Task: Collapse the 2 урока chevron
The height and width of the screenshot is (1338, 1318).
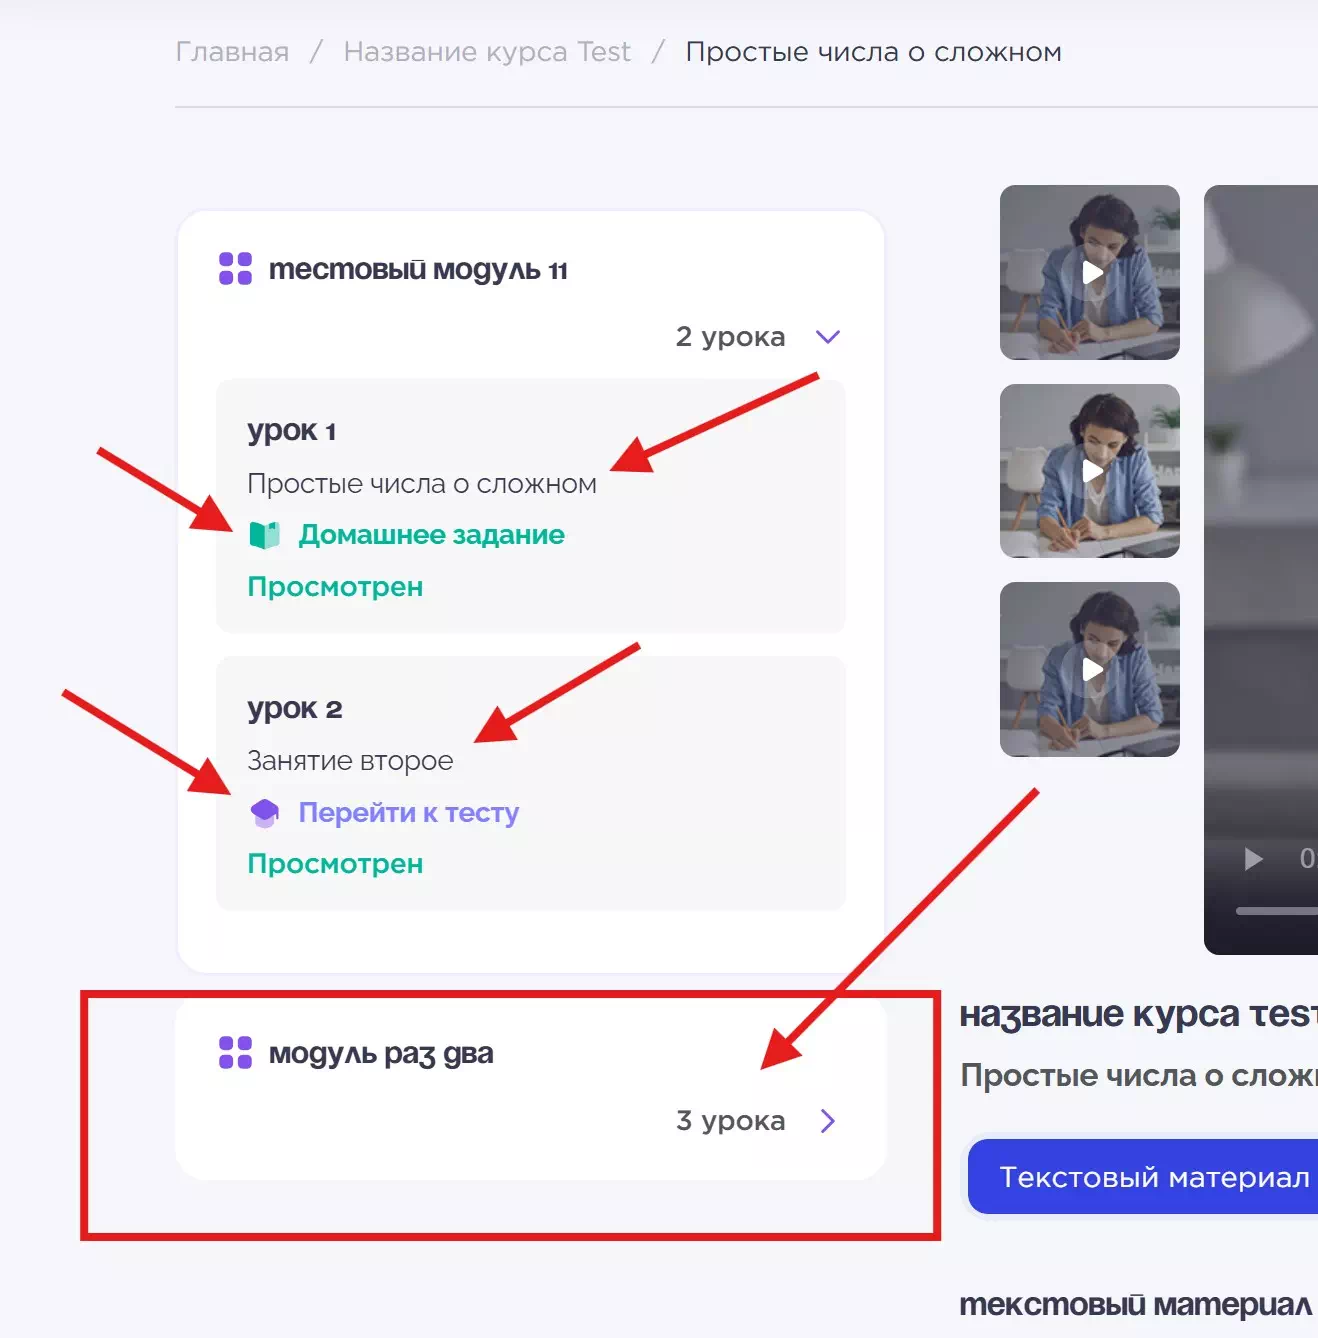Action: point(827,337)
